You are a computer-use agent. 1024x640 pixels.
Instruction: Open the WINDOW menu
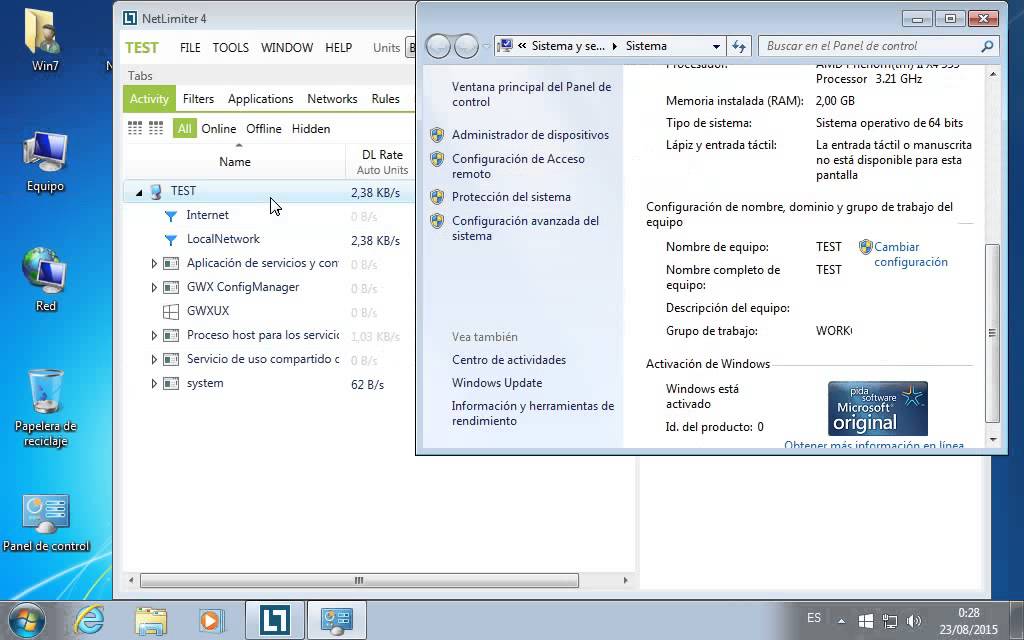click(287, 48)
